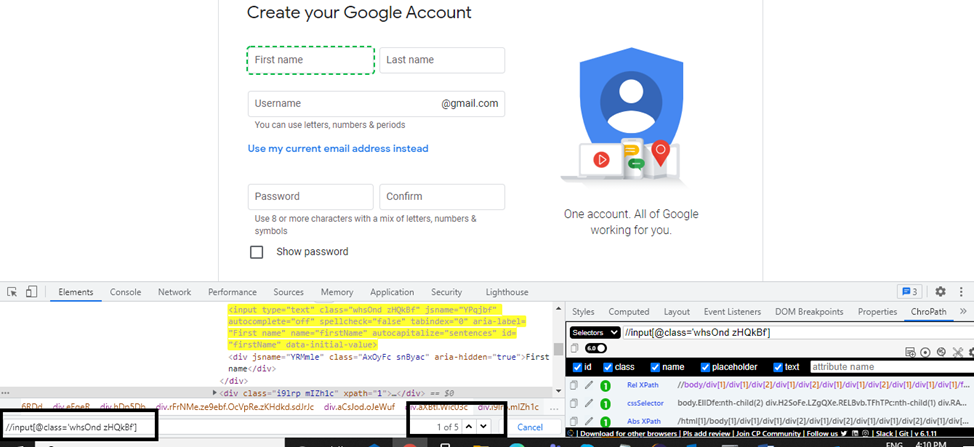Check the Show password checkbox
This screenshot has height=447, width=974.
coord(256,252)
